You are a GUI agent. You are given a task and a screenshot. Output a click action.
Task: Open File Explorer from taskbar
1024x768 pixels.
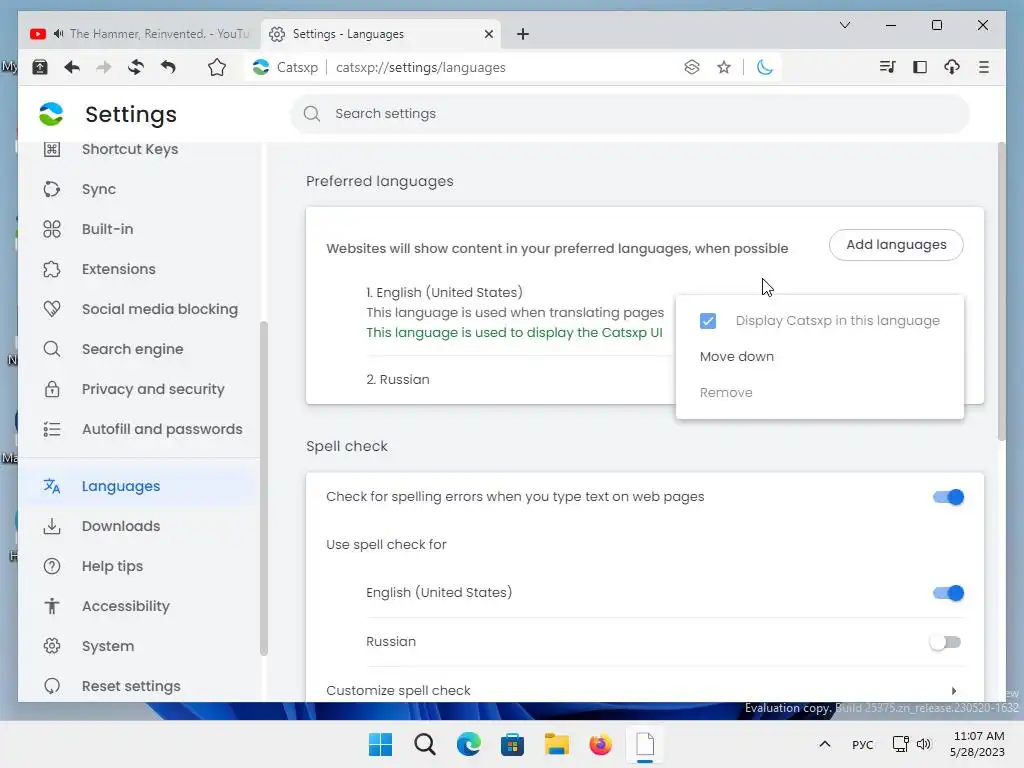[x=556, y=744]
